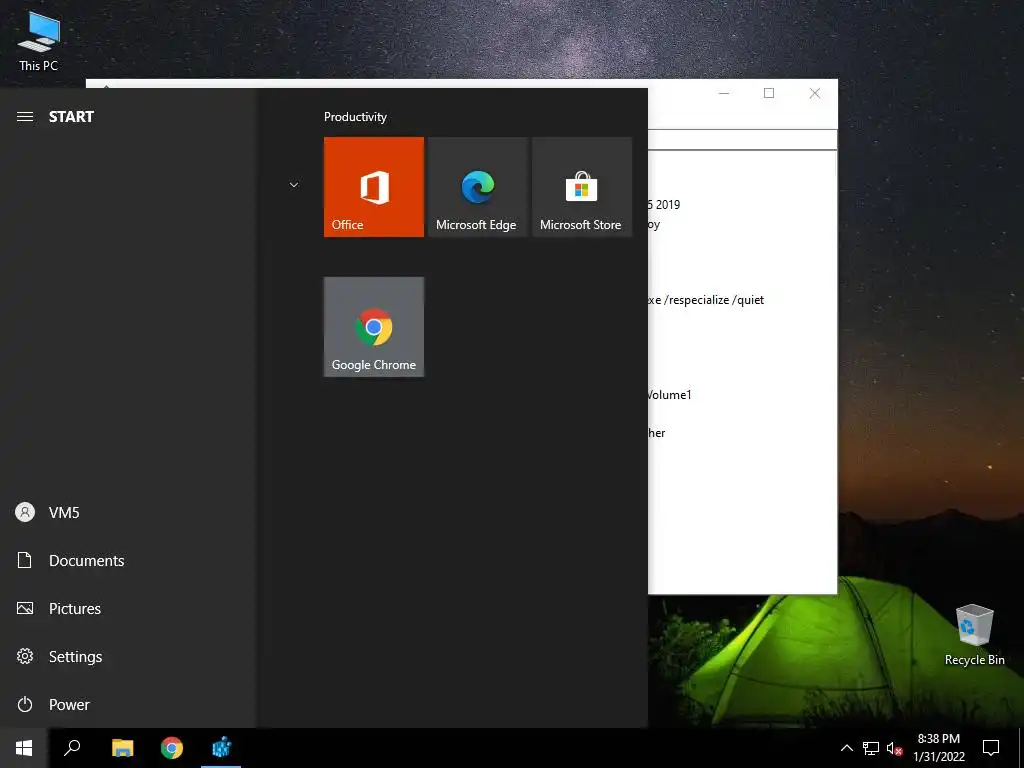Minimize the background window
The height and width of the screenshot is (768, 1024).
click(724, 93)
